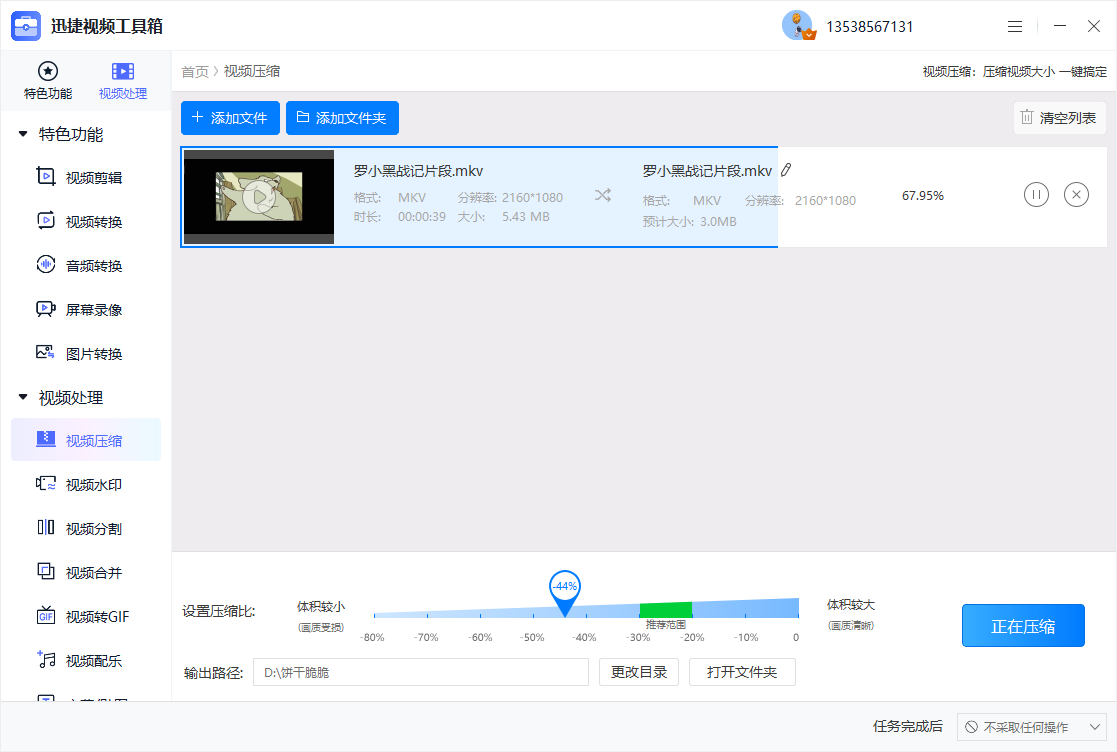Collapse the 视频处理 sidebar section

click(23, 397)
